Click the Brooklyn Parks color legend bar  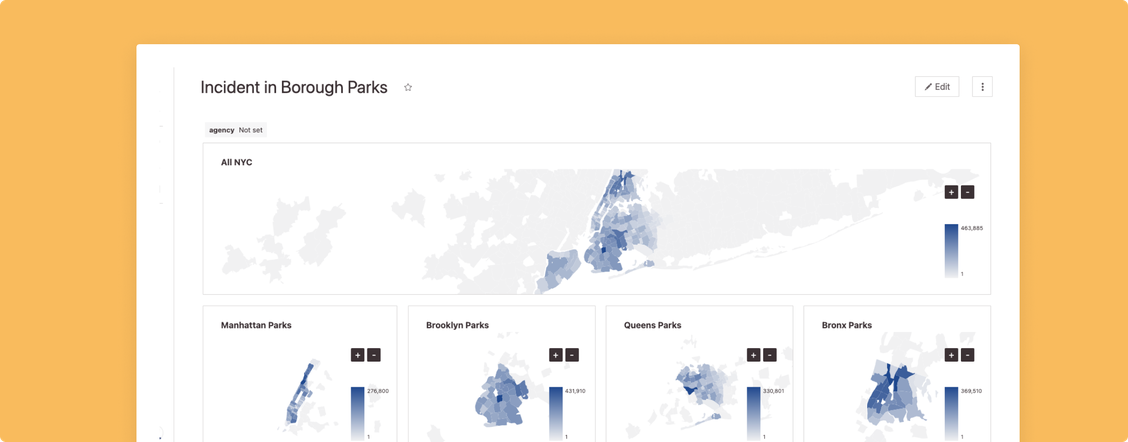[555, 414]
